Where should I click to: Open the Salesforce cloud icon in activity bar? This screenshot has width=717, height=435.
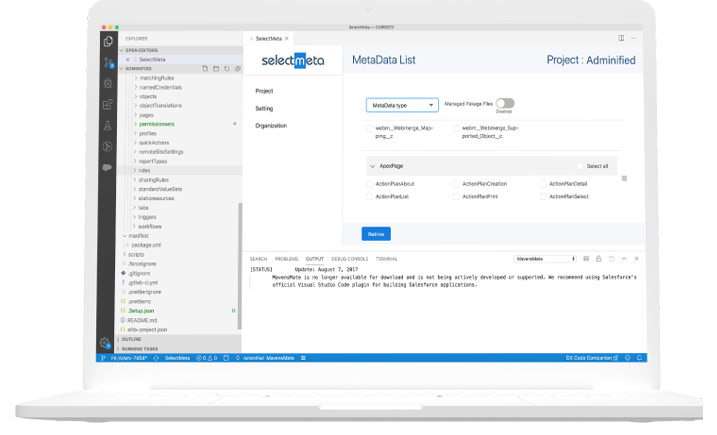pyautogui.click(x=108, y=167)
